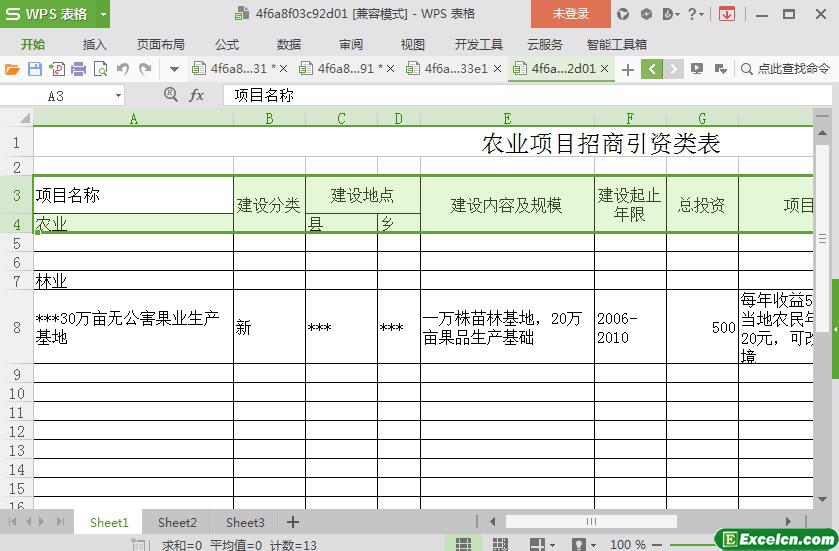The image size is (839, 551).
Task: Click the 点此查找命令 search box
Action: (x=785, y=69)
